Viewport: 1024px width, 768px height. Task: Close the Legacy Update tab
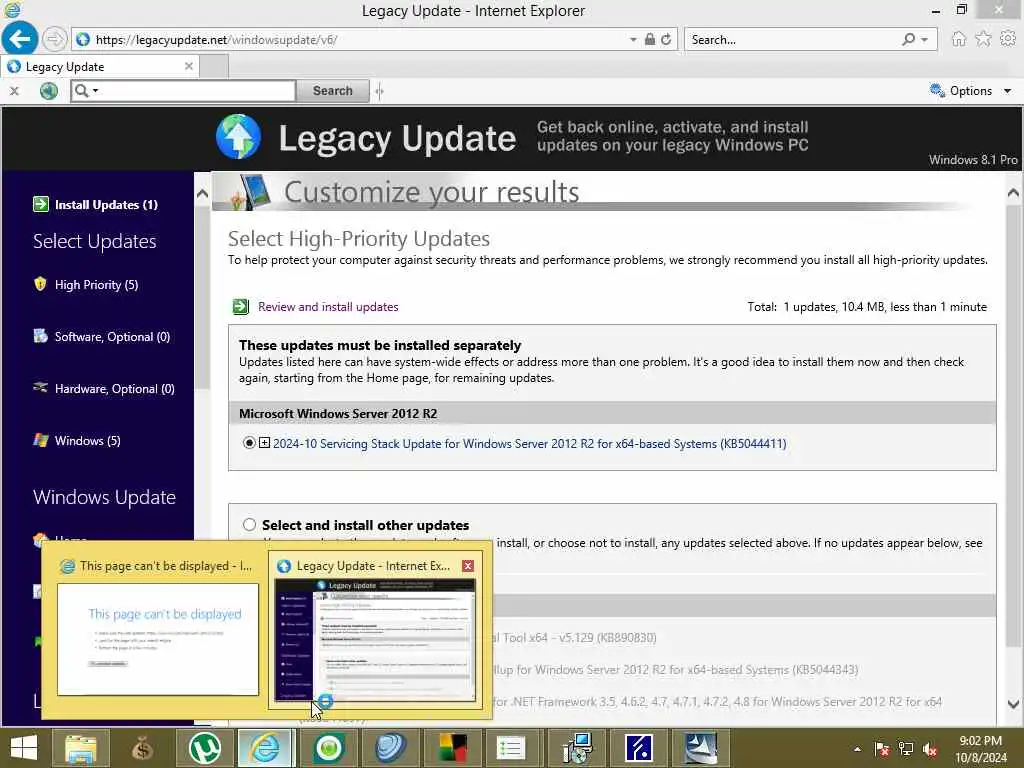coord(189,66)
